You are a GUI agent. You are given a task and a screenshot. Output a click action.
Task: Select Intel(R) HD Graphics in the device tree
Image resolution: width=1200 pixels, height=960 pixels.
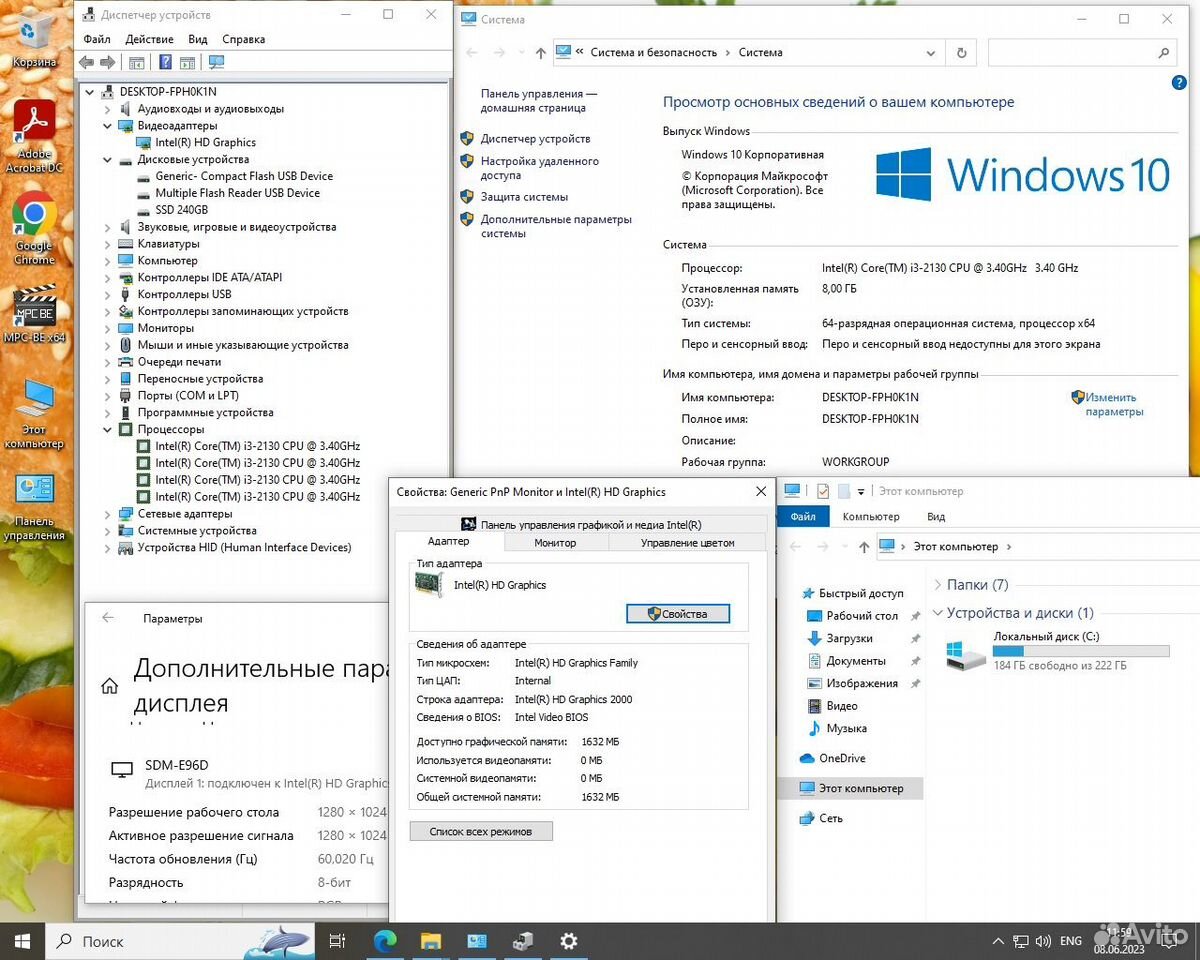205,143
